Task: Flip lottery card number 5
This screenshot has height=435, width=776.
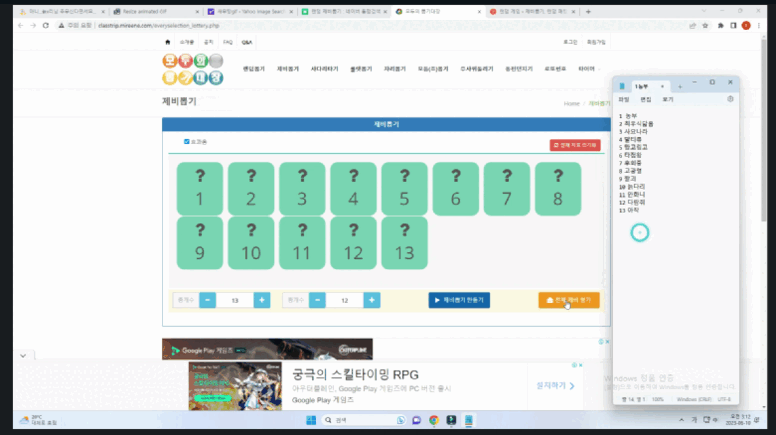Action: 404,189
